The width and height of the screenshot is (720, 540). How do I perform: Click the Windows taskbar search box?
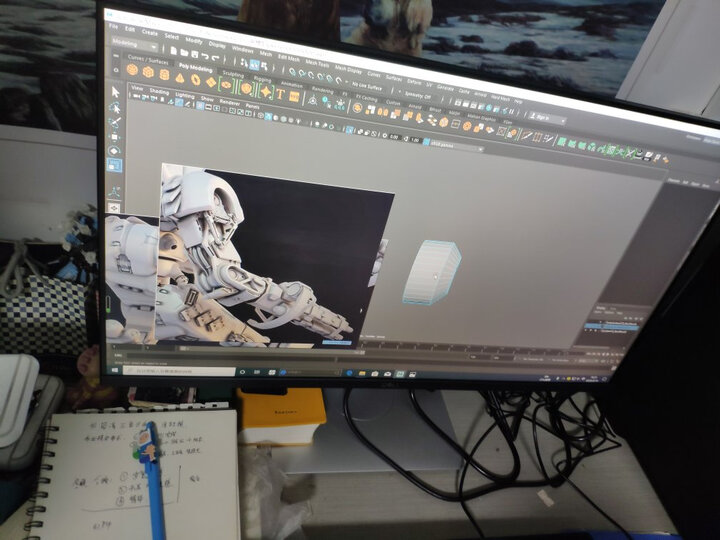point(179,371)
